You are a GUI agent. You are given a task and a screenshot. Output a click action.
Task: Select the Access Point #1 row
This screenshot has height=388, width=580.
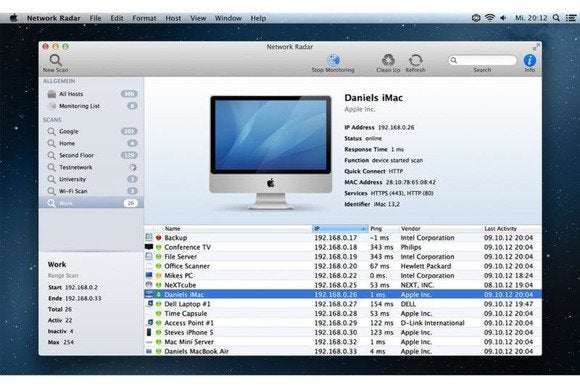click(x=343, y=323)
